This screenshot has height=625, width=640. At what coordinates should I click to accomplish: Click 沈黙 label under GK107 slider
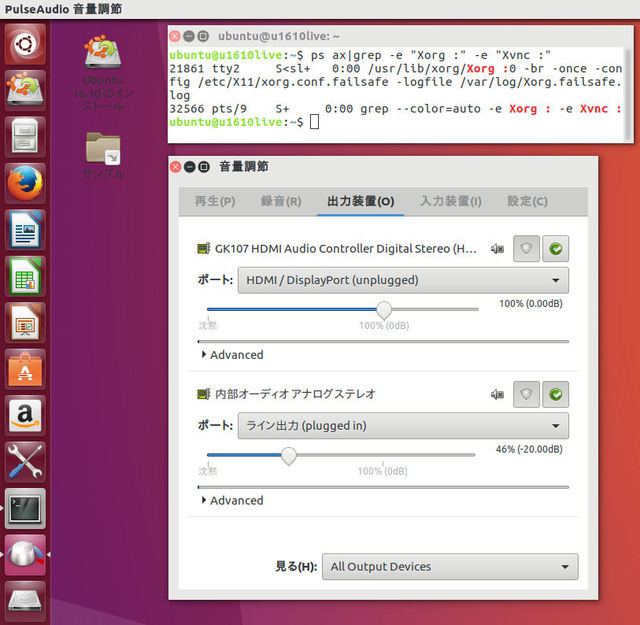[x=208, y=325]
